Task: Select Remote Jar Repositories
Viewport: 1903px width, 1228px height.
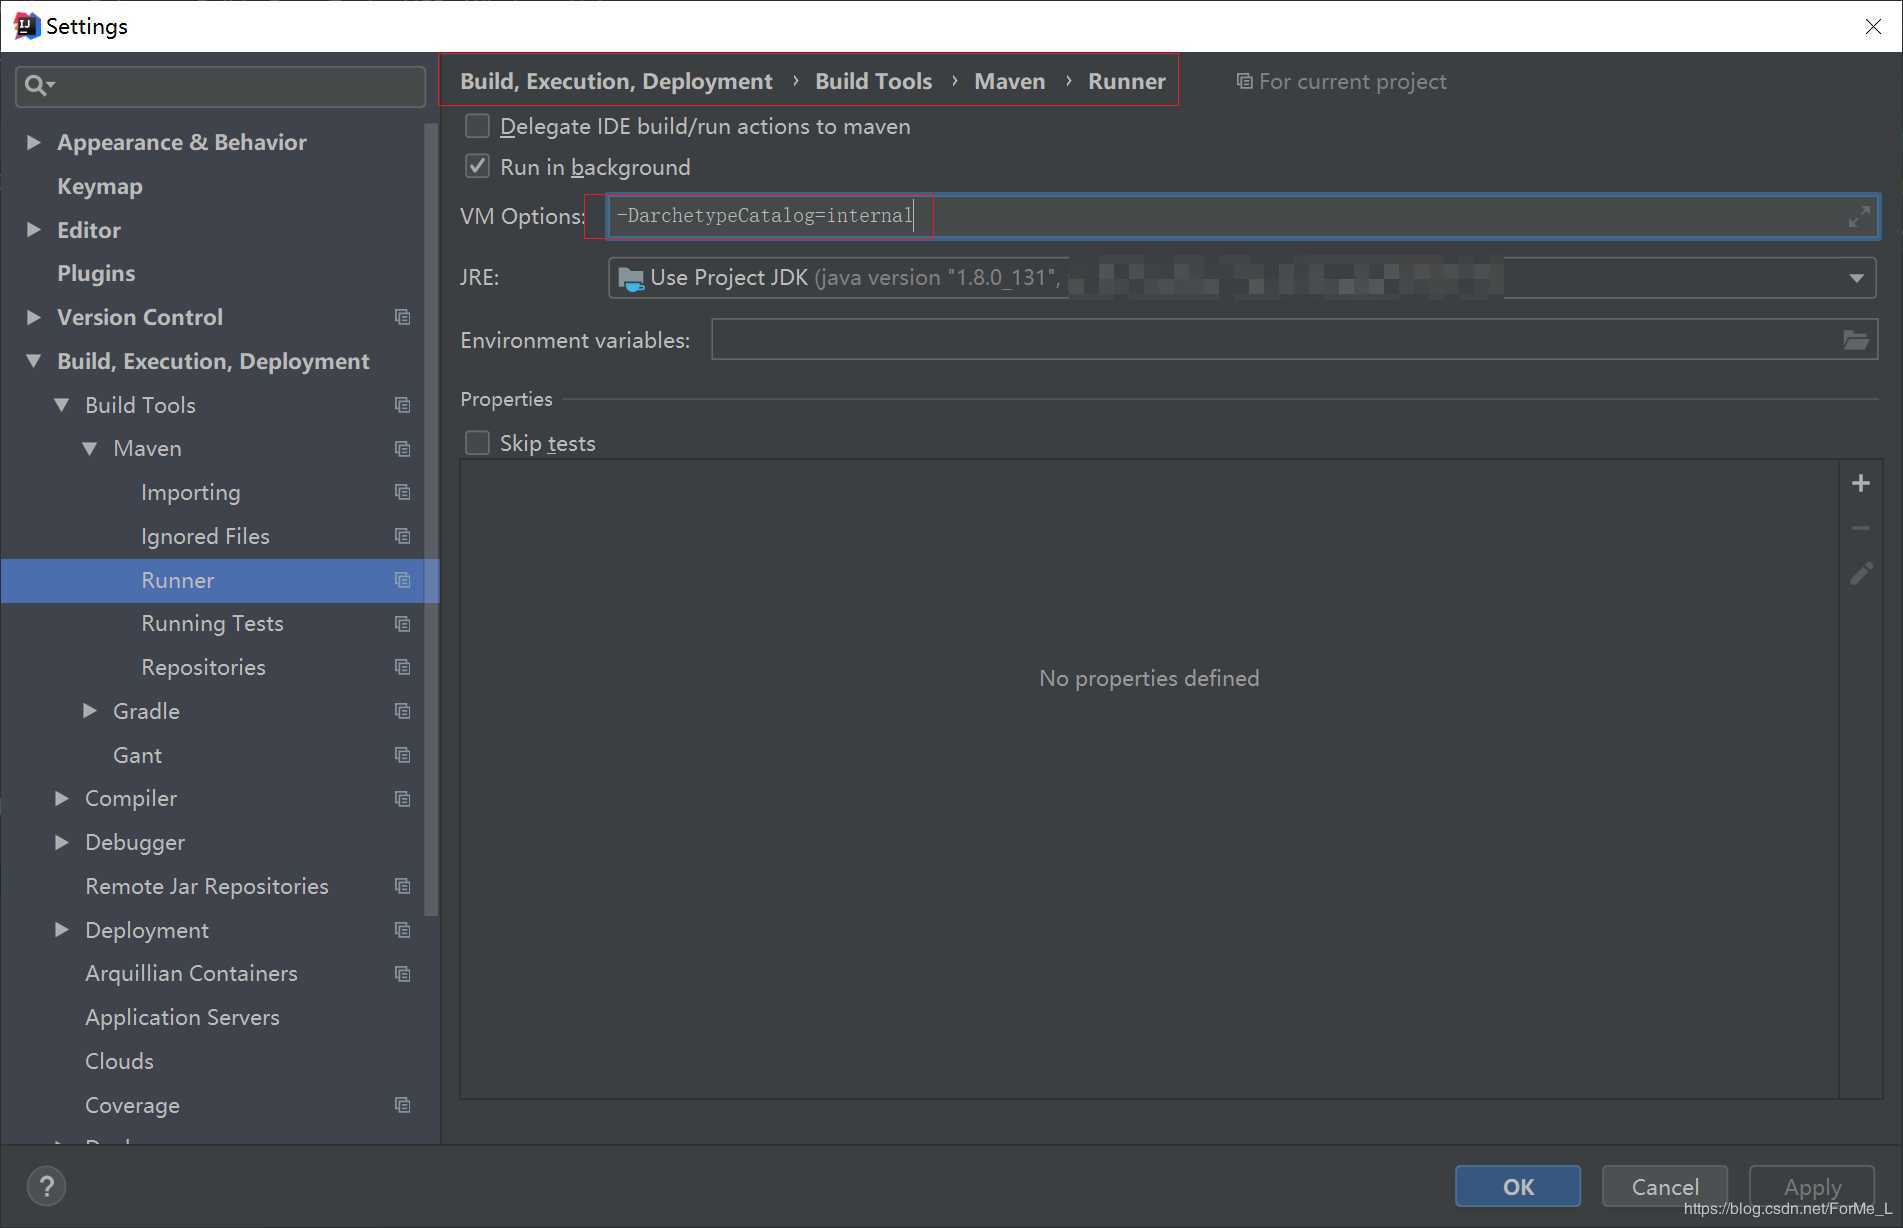Action: (x=207, y=886)
